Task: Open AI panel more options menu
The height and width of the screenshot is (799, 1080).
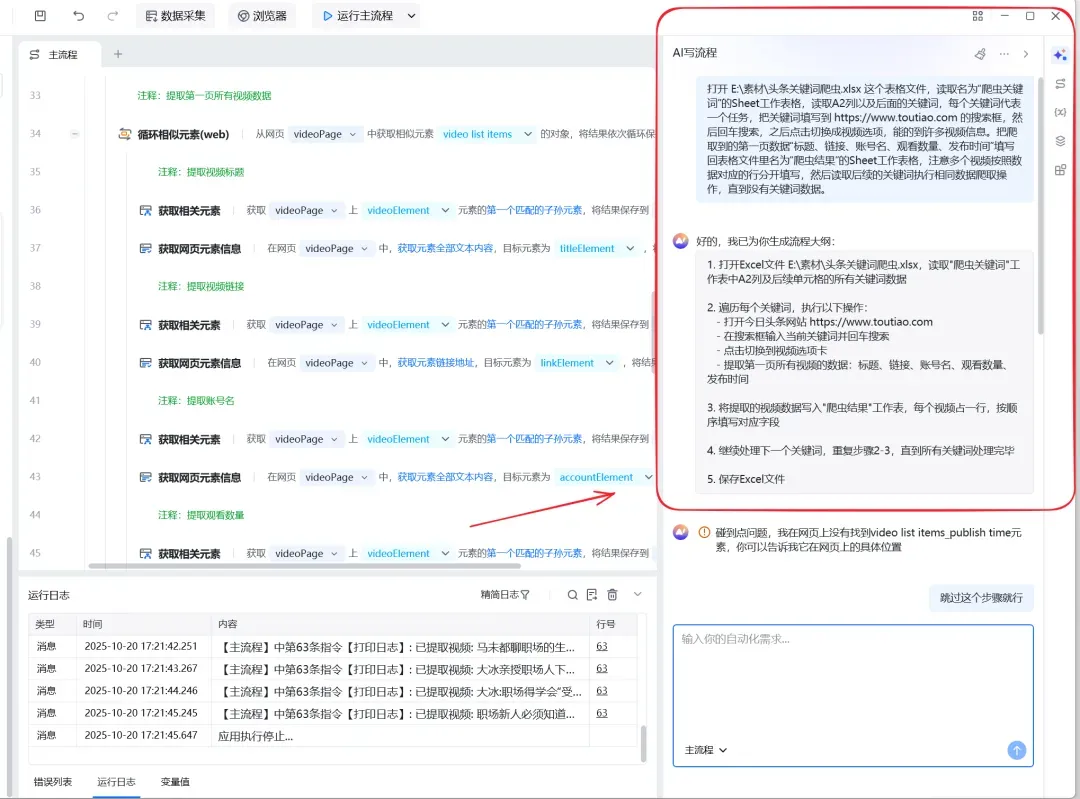Action: [1004, 54]
